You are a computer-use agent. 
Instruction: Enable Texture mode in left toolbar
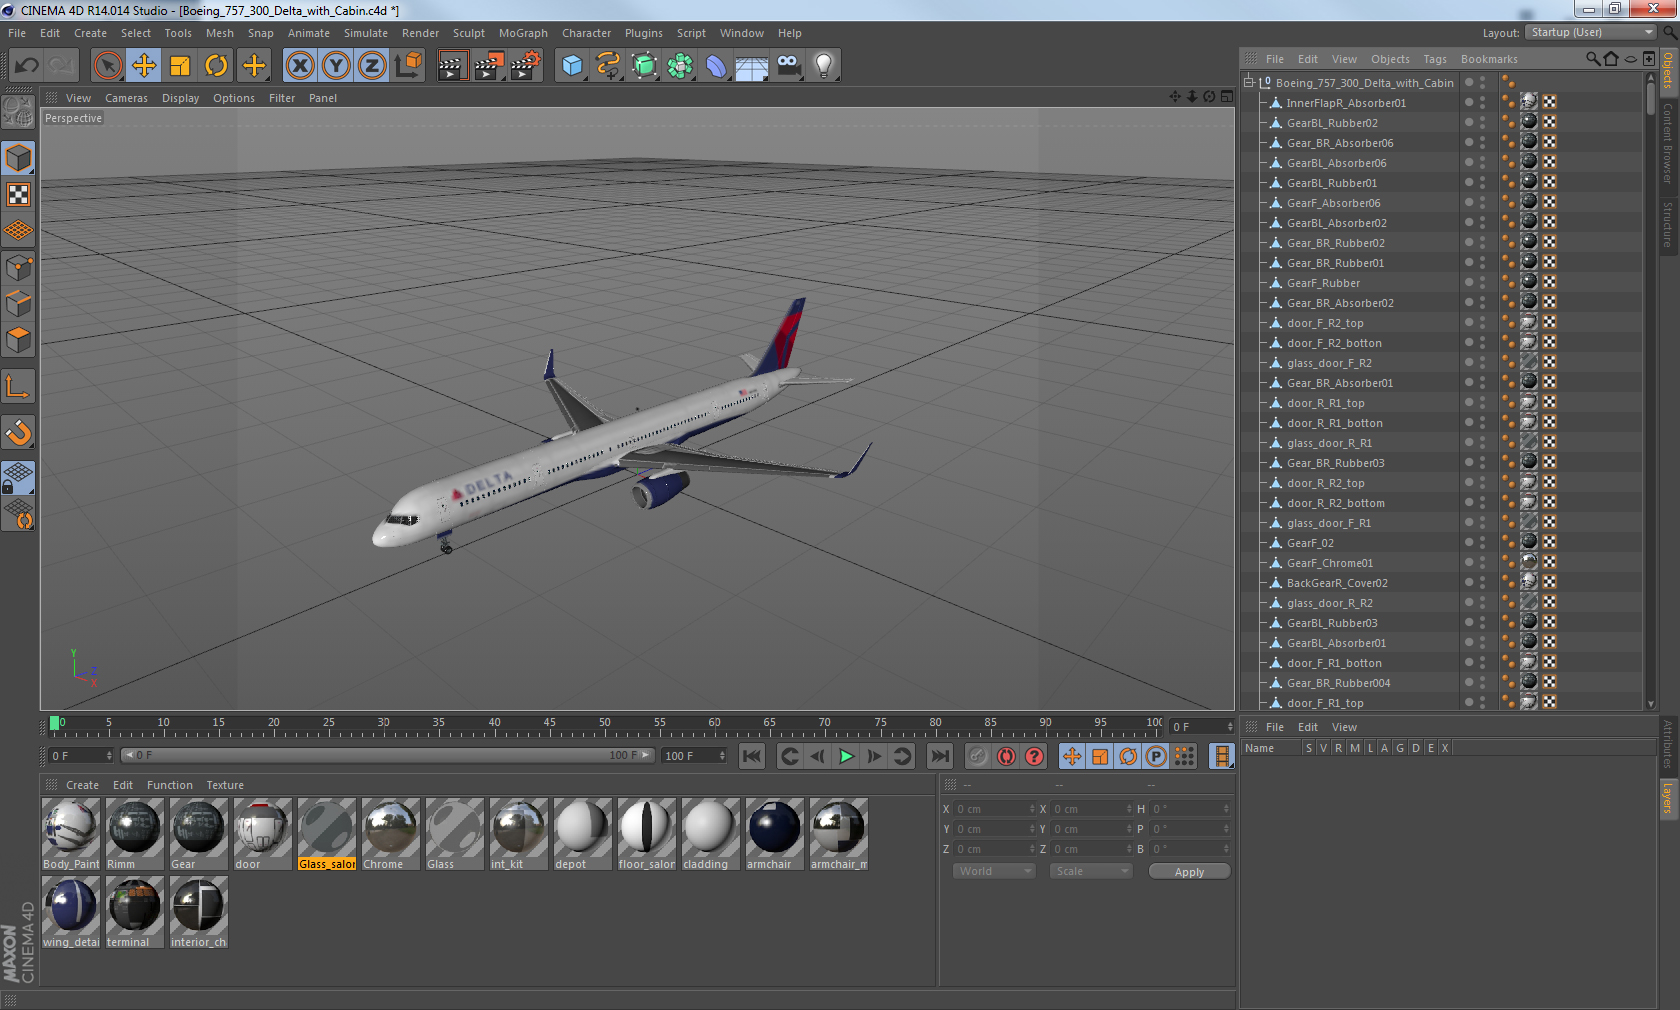[x=19, y=194]
